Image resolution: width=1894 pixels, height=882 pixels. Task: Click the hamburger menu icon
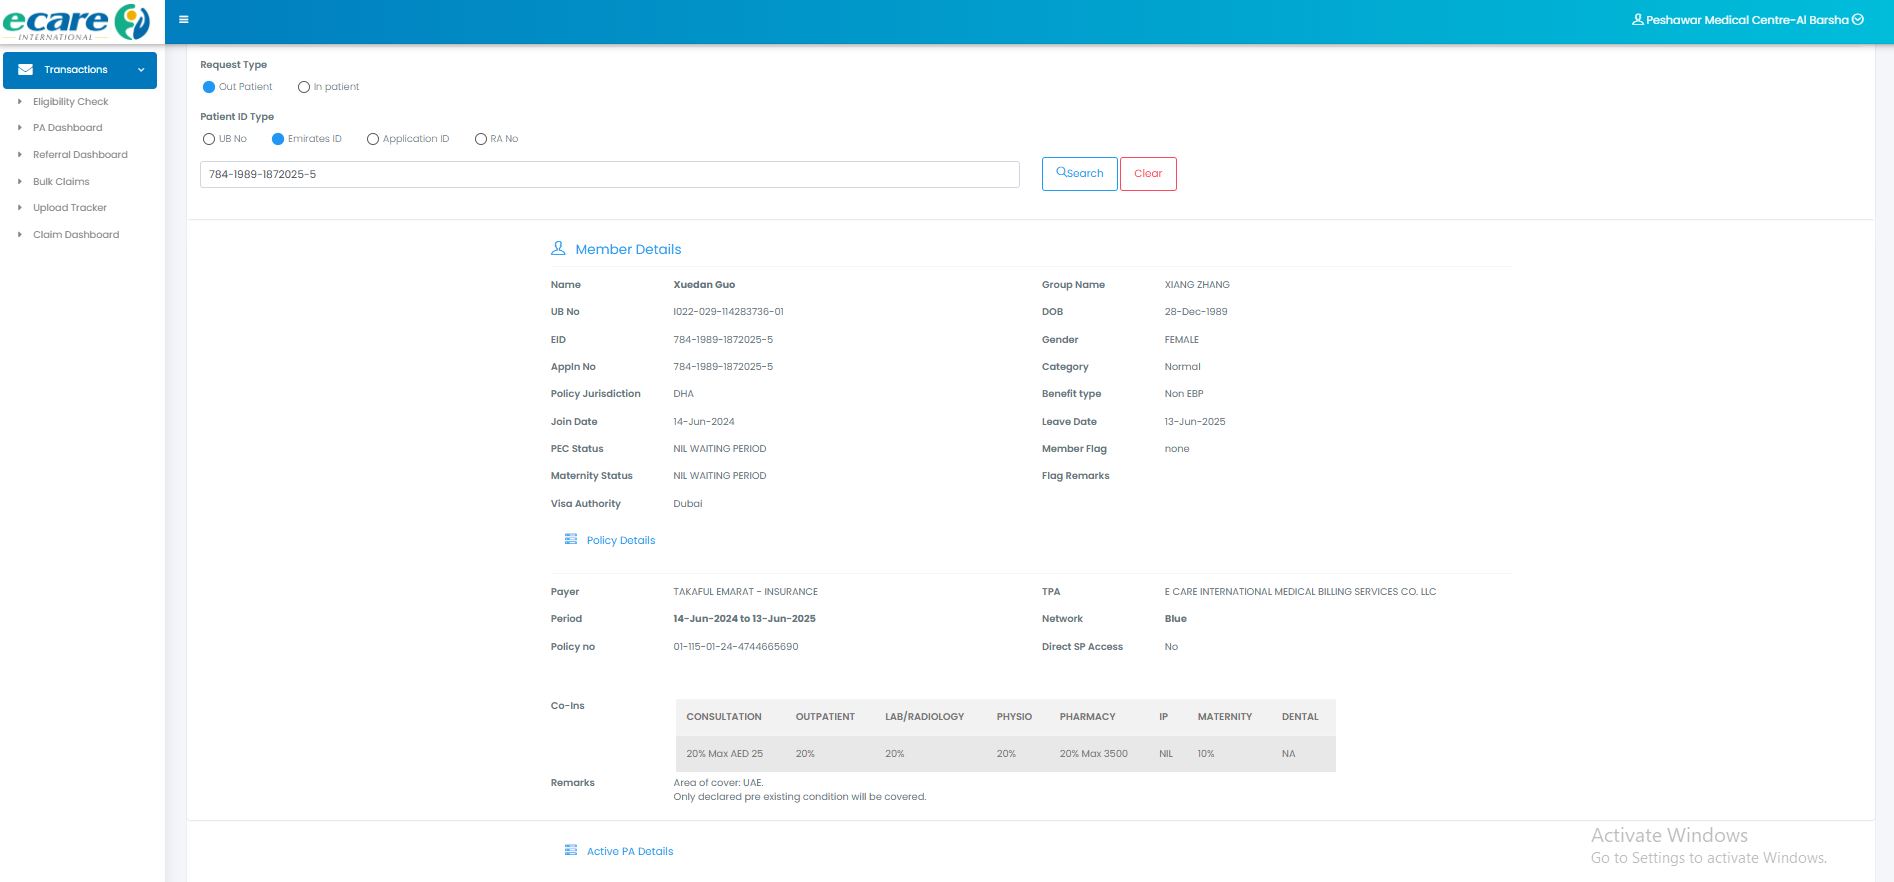pyautogui.click(x=183, y=19)
